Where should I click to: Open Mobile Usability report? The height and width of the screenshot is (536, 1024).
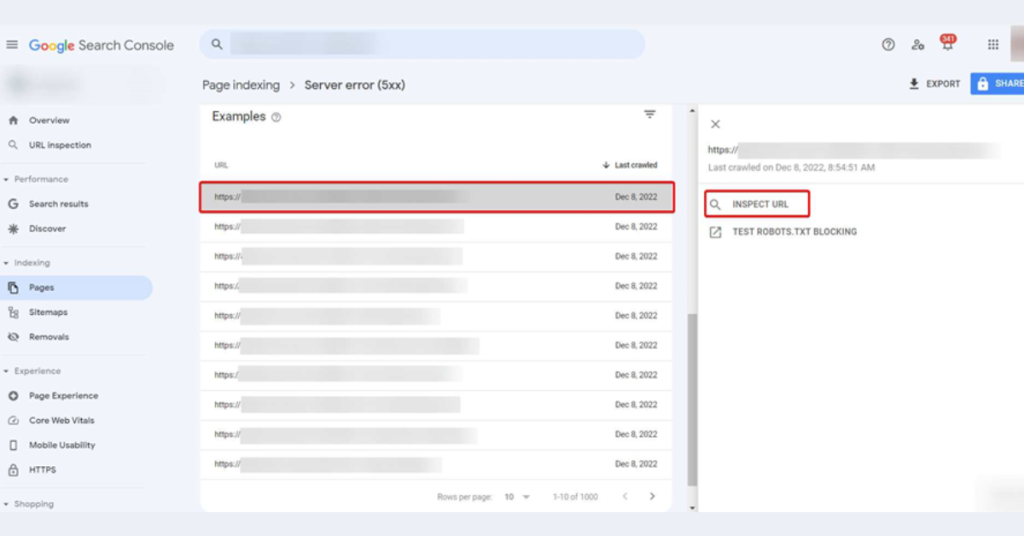pos(62,445)
